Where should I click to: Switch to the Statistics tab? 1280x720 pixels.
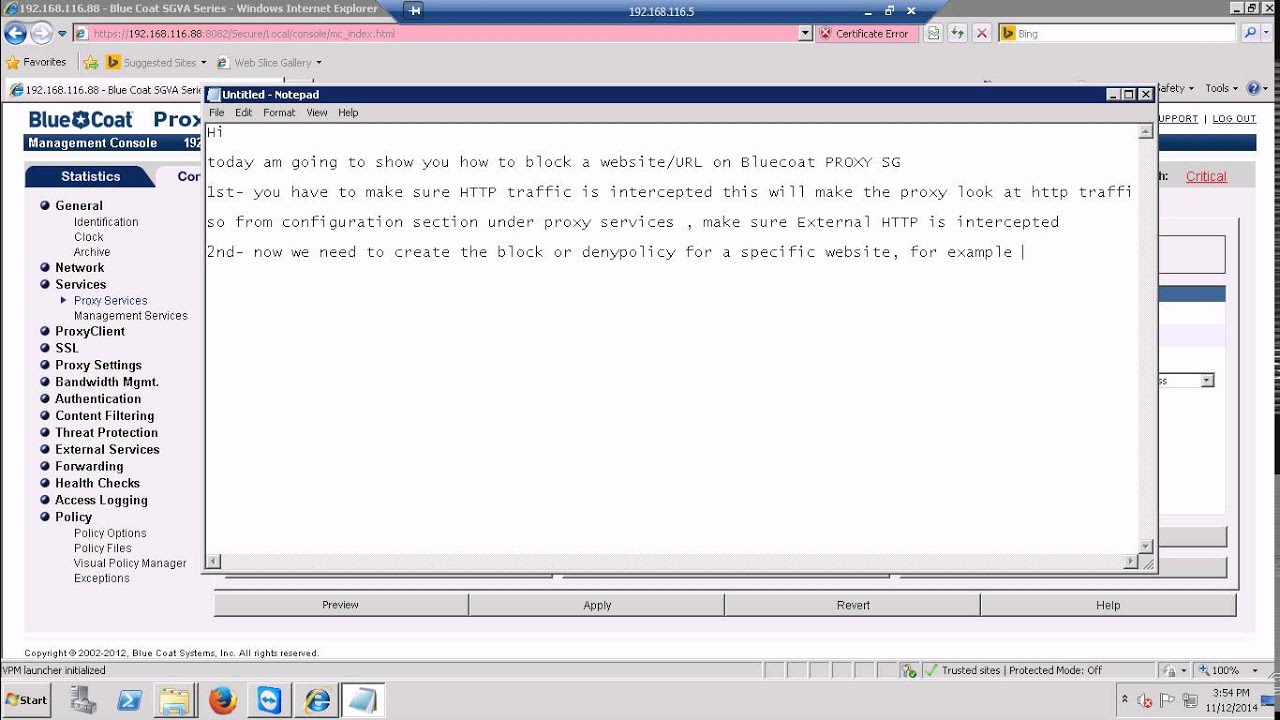[90, 176]
